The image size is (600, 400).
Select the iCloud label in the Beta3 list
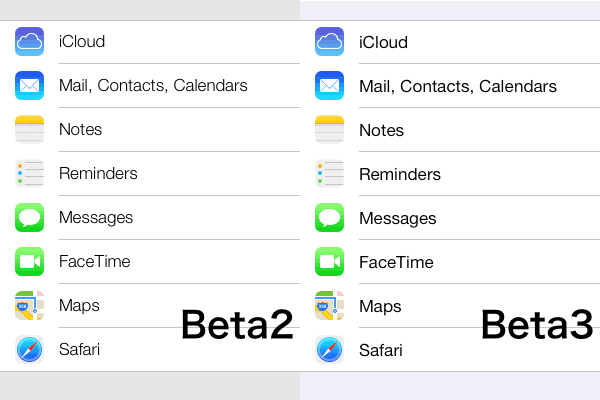[383, 42]
